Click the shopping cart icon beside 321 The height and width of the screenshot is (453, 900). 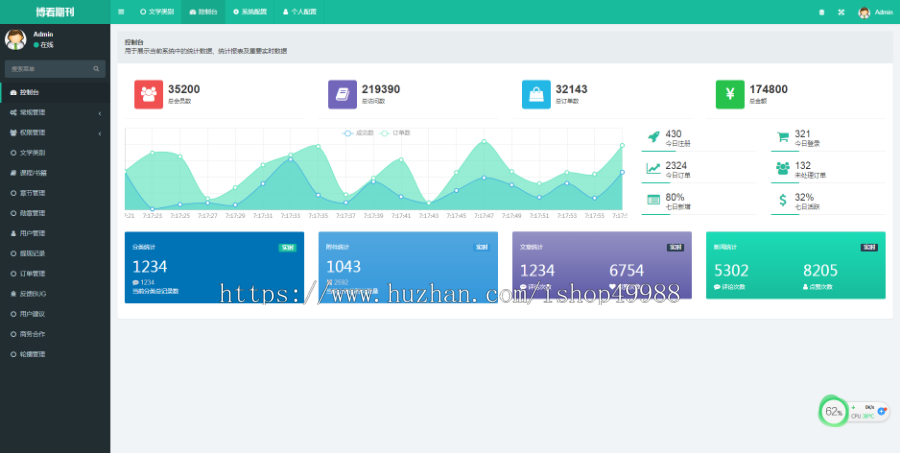[782, 137]
